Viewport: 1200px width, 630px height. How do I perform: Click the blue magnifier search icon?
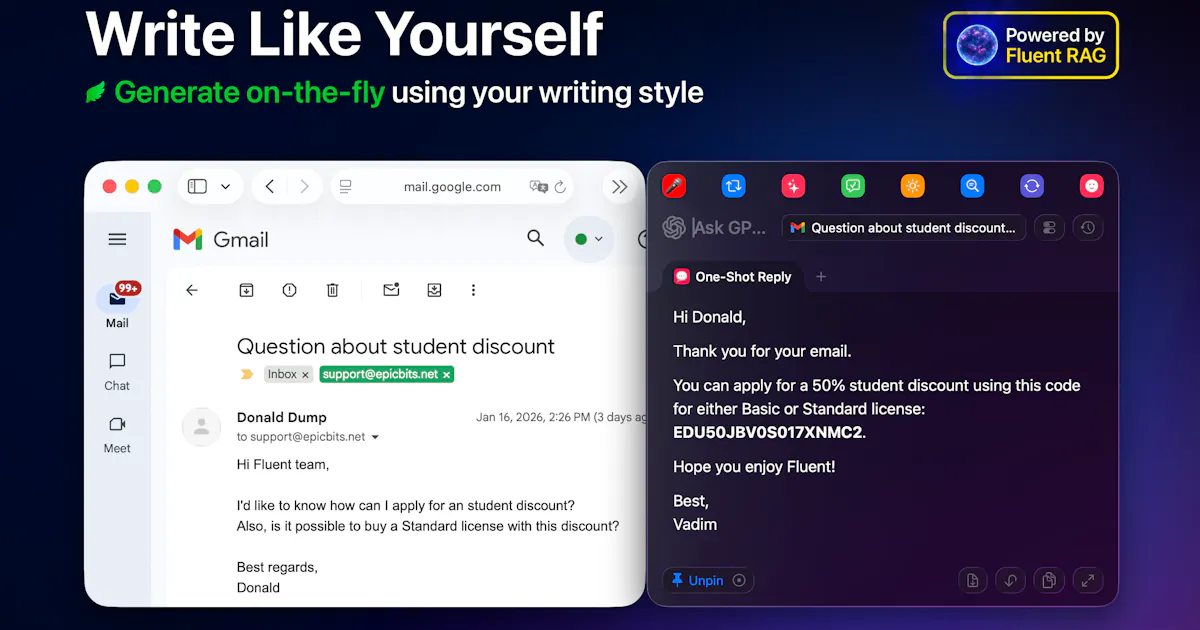tap(972, 186)
